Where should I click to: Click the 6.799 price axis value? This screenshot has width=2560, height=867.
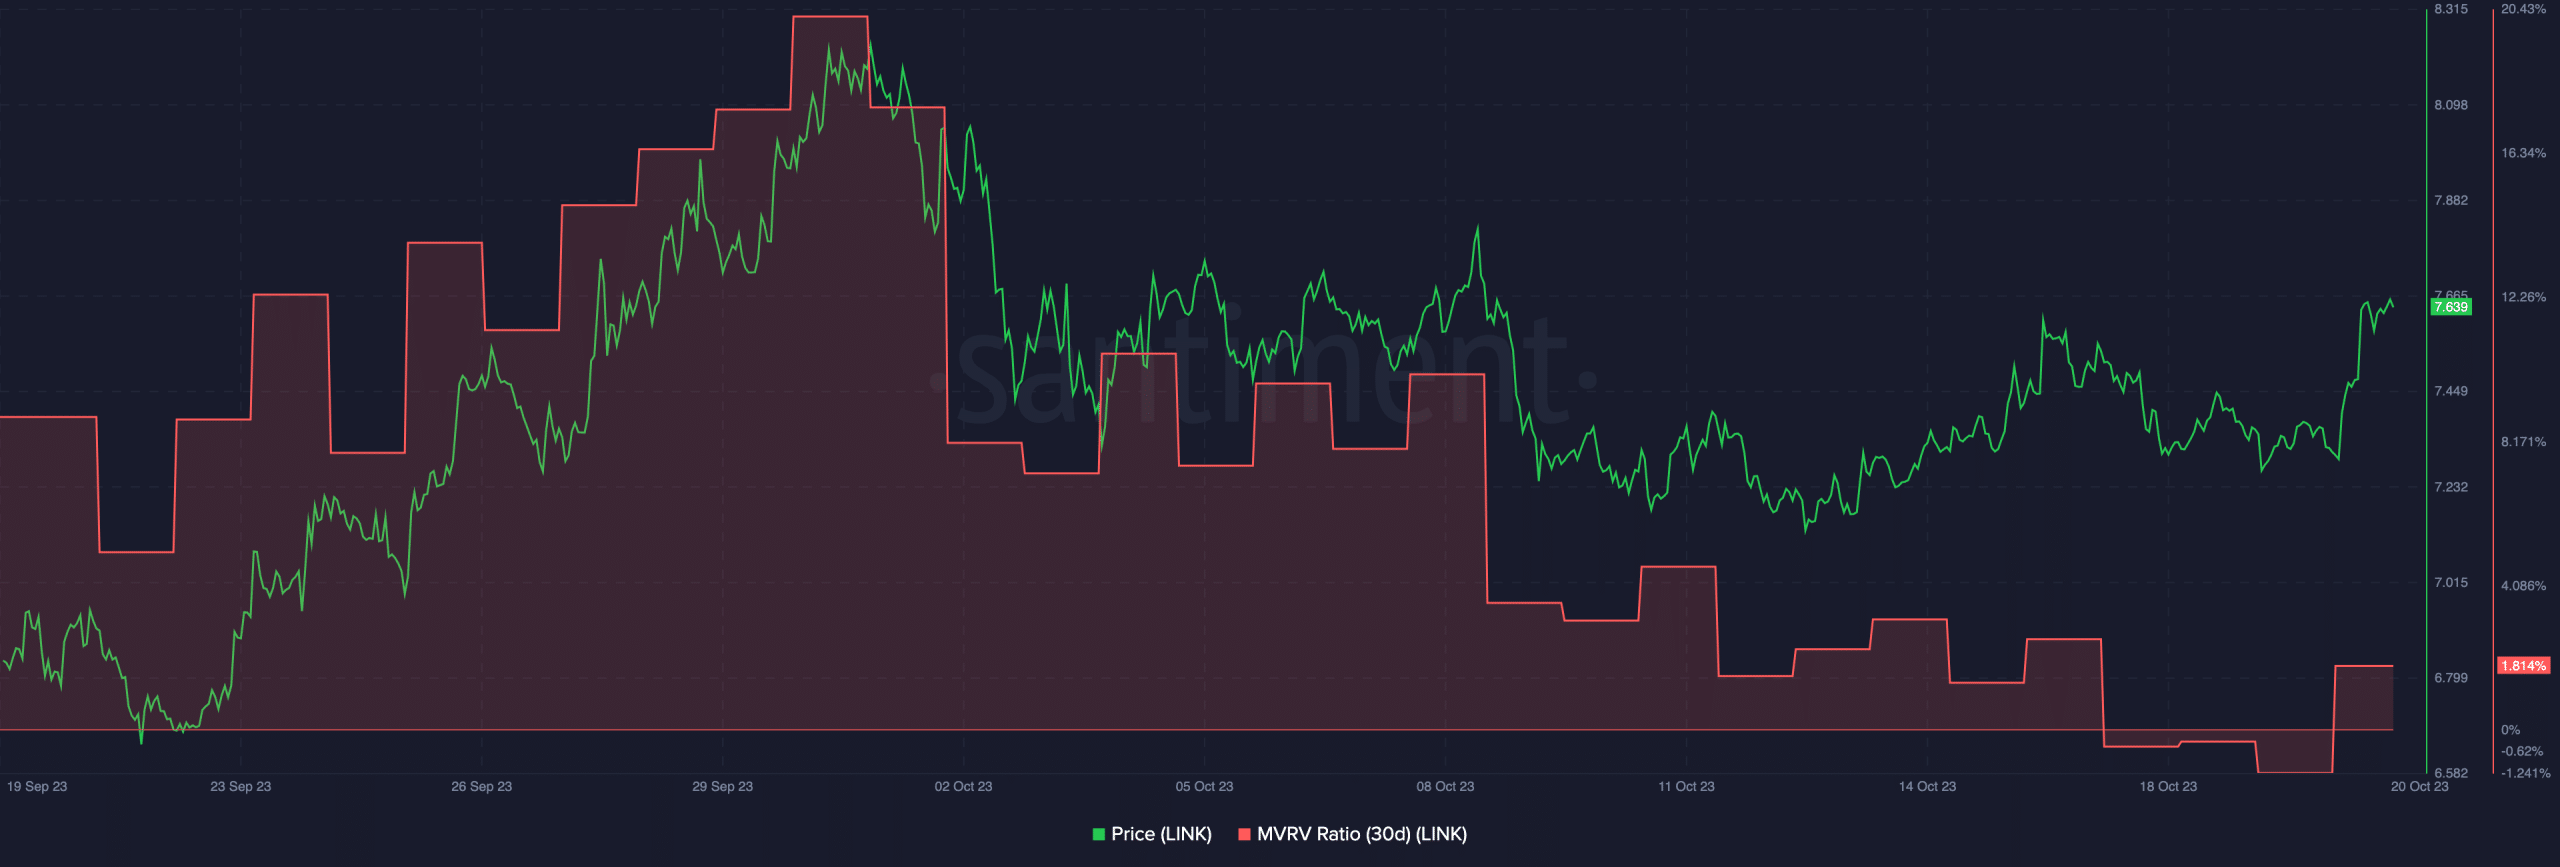pyautogui.click(x=2451, y=678)
